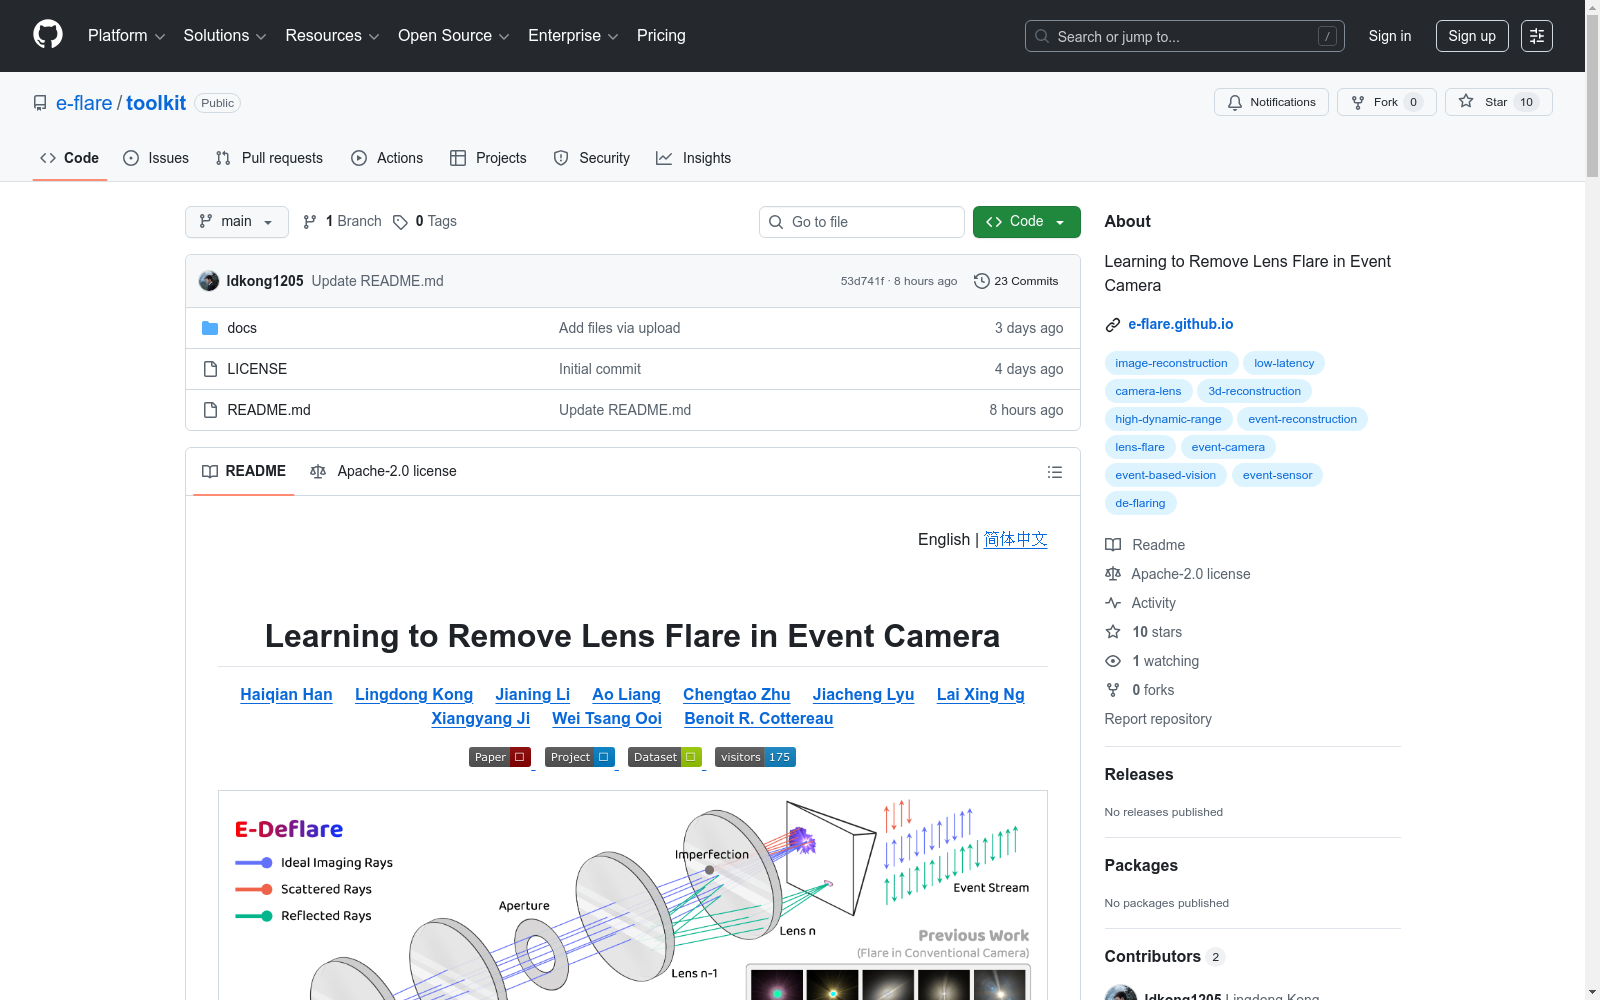Click the 0 Tags link
This screenshot has width=1600, height=1000.
[425, 221]
